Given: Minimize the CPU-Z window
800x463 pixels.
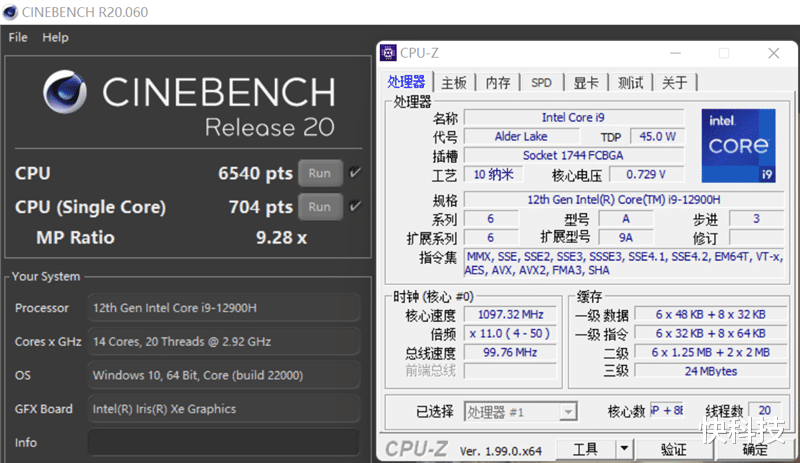Looking at the screenshot, I should tap(676, 53).
